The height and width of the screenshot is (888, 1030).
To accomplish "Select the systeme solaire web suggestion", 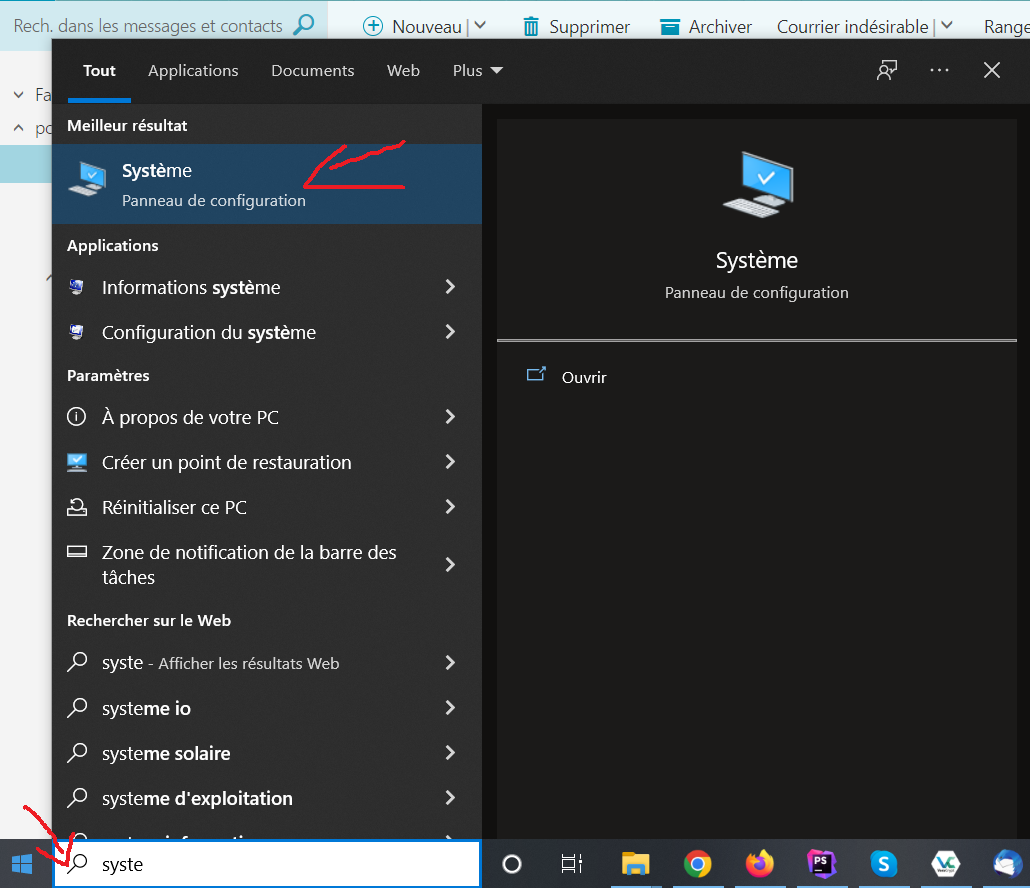I will click(x=166, y=753).
